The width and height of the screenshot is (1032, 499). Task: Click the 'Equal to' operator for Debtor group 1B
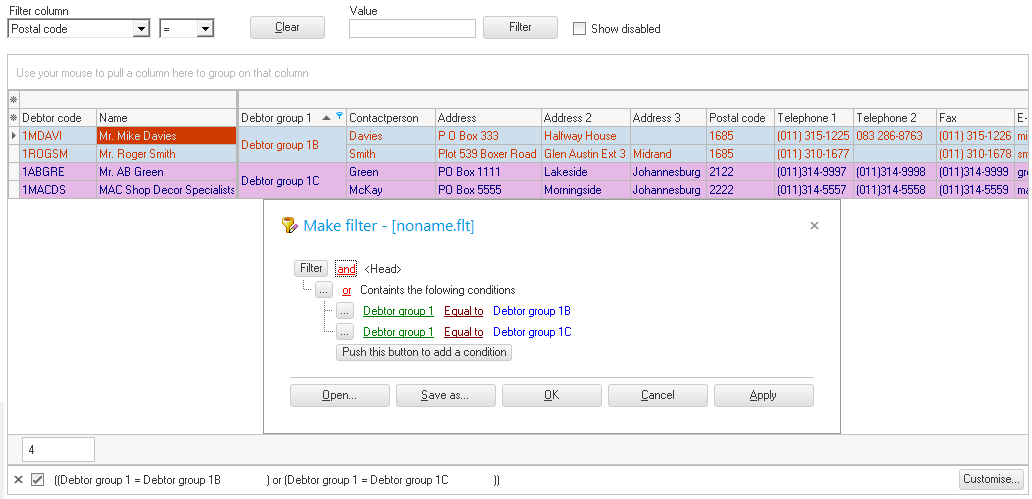tap(463, 311)
